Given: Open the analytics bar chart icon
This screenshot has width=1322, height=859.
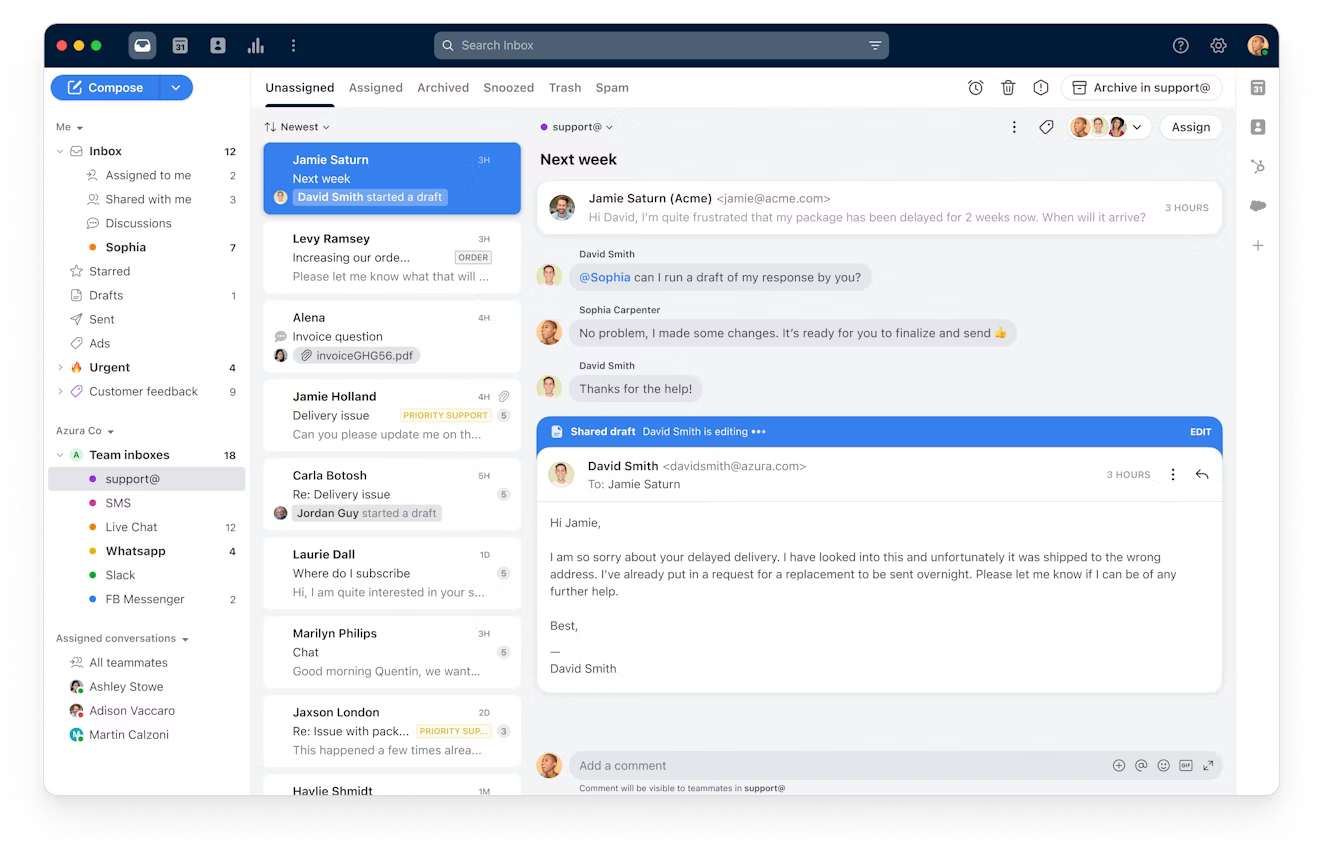Looking at the screenshot, I should [256, 45].
